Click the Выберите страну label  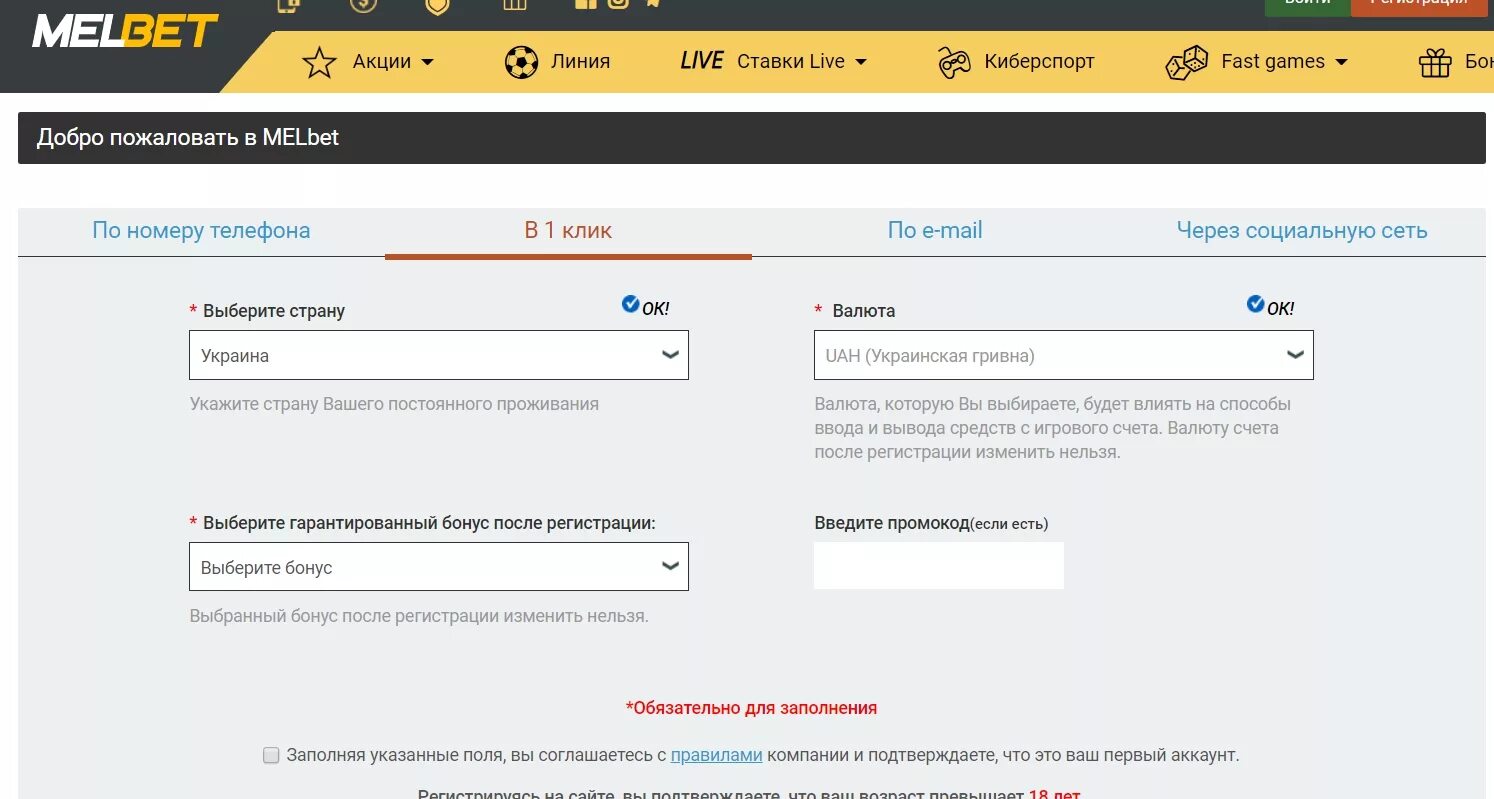274,311
